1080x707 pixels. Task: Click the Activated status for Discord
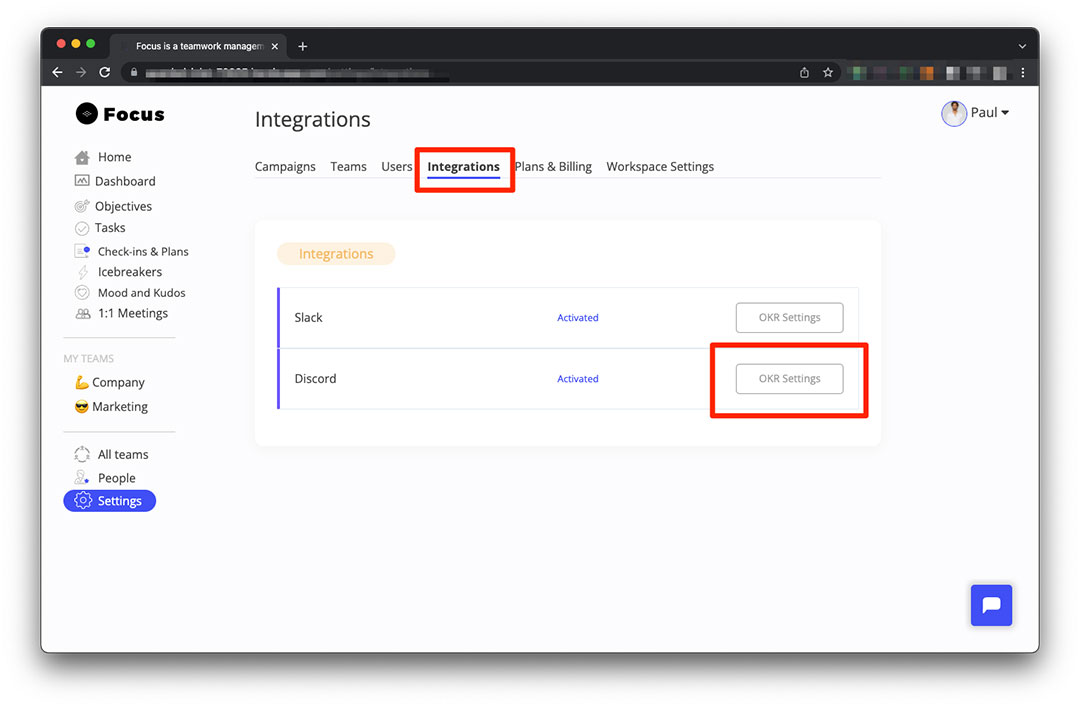tap(578, 379)
